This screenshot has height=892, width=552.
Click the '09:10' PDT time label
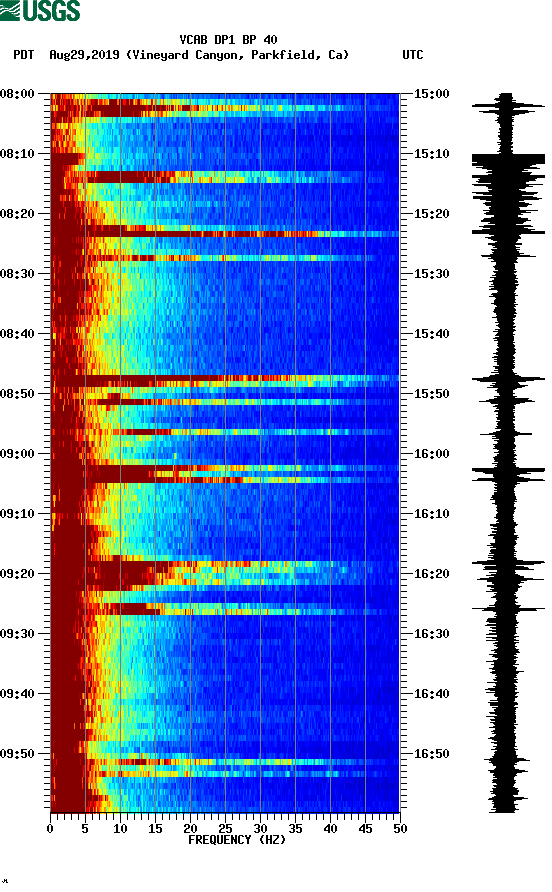(x=18, y=514)
